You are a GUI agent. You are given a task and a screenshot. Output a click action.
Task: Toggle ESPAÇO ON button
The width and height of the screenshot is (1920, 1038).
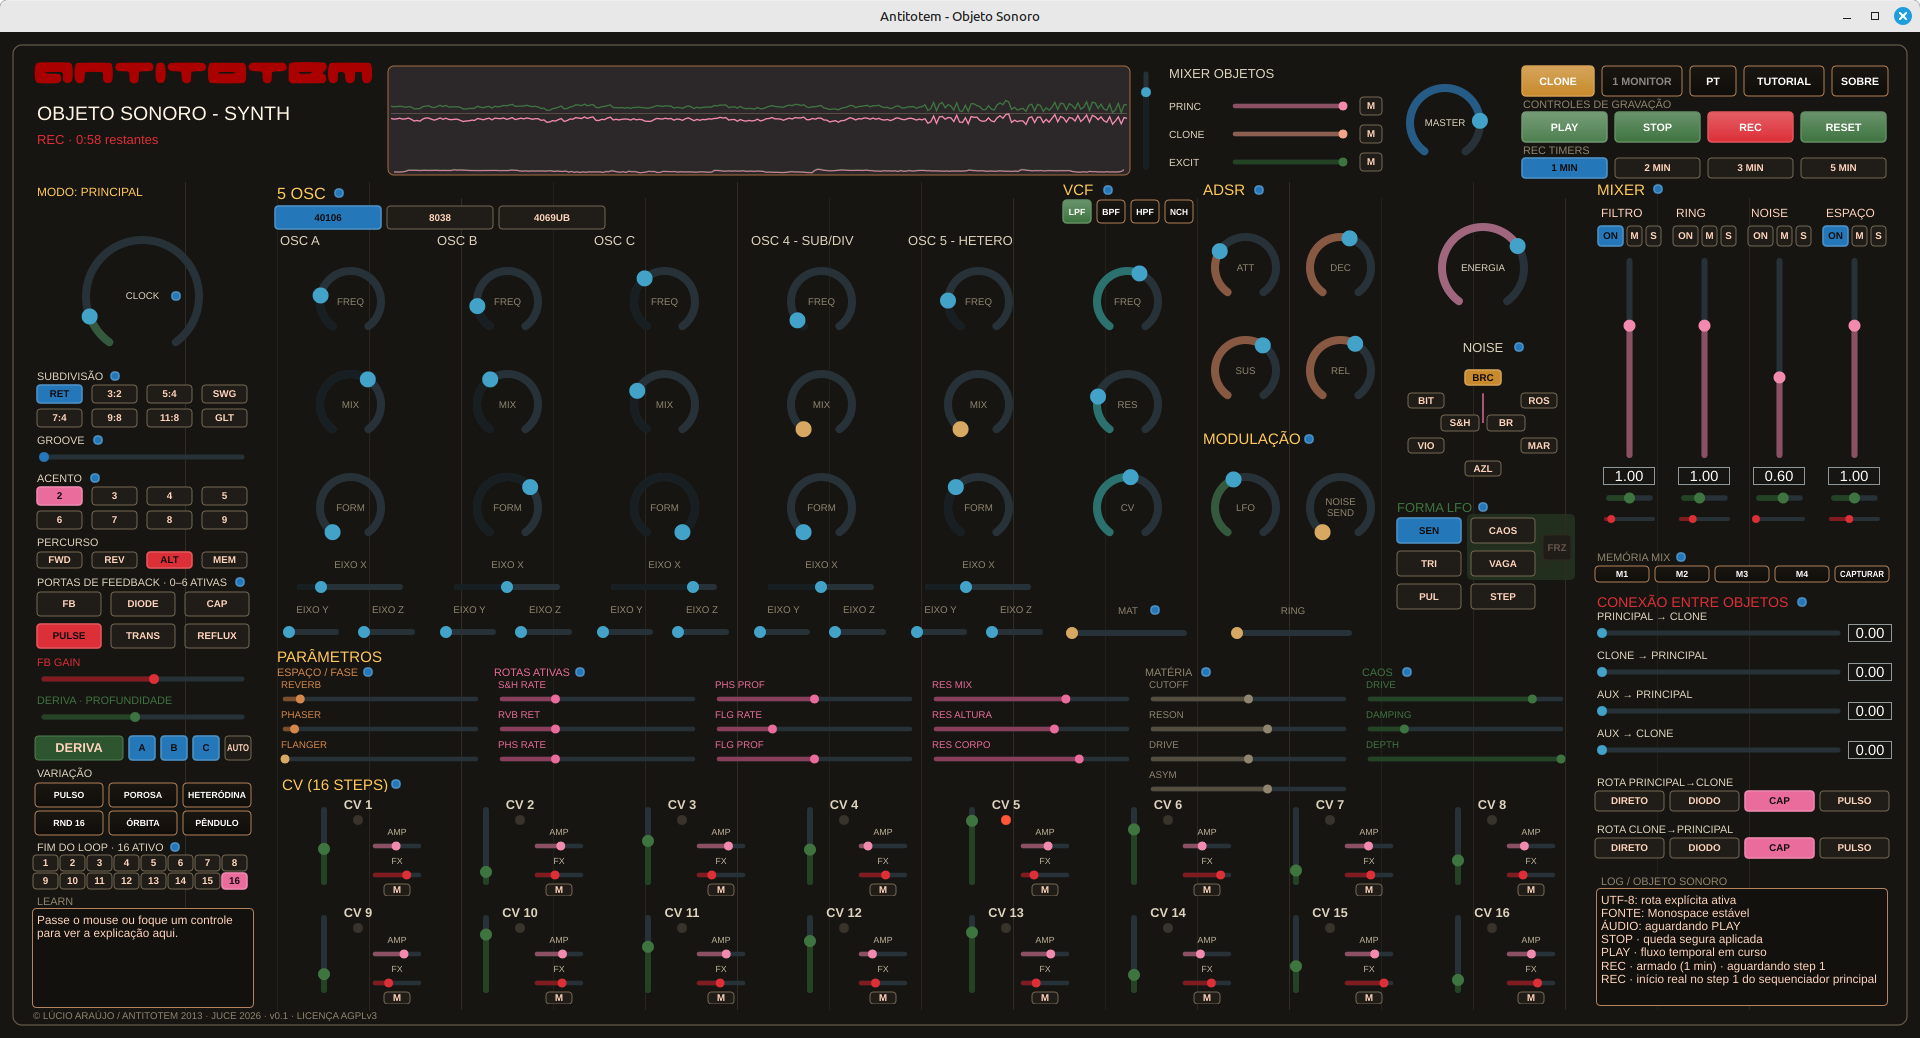point(1836,236)
